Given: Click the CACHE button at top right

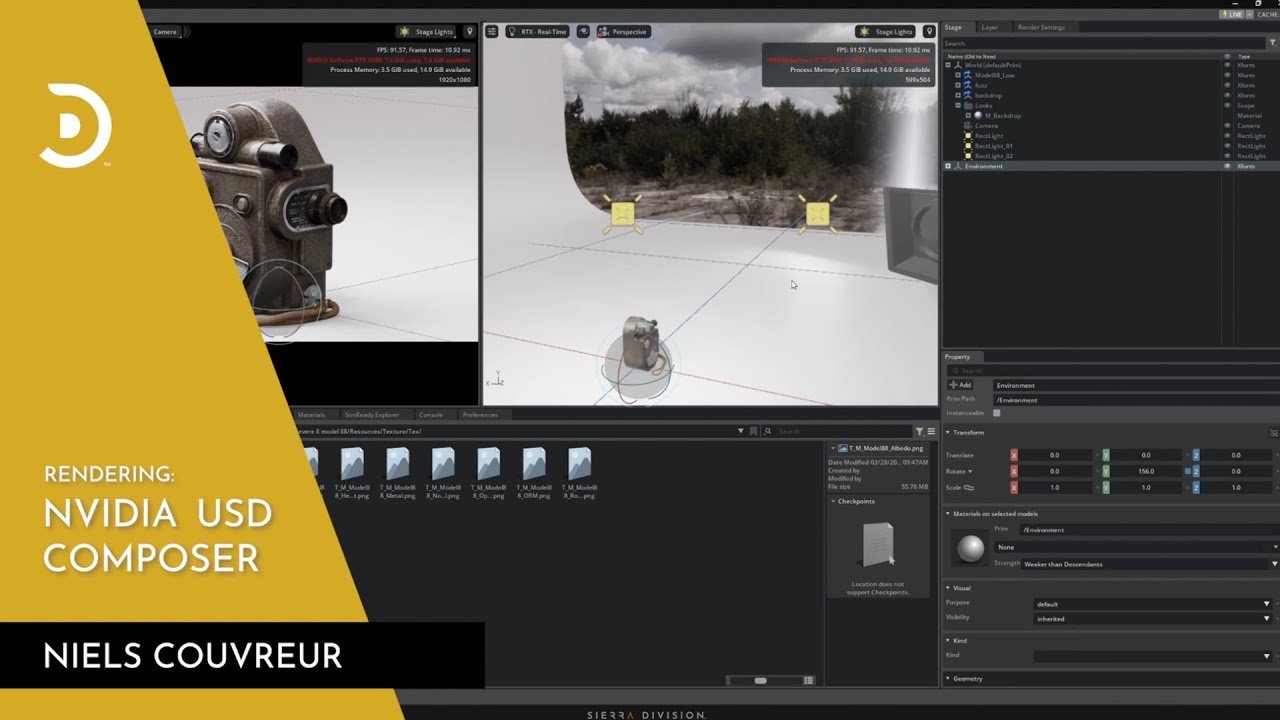Looking at the screenshot, I should click(1266, 15).
